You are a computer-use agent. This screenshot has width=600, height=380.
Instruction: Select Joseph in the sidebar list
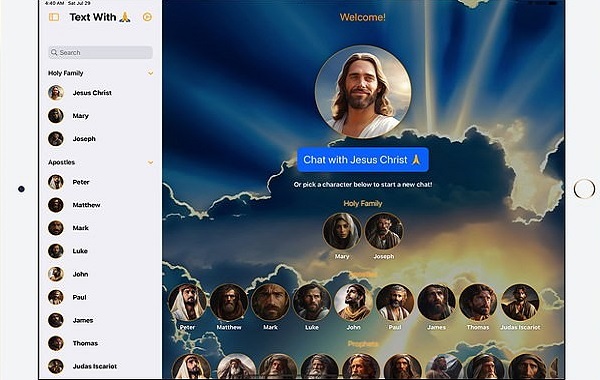point(100,139)
